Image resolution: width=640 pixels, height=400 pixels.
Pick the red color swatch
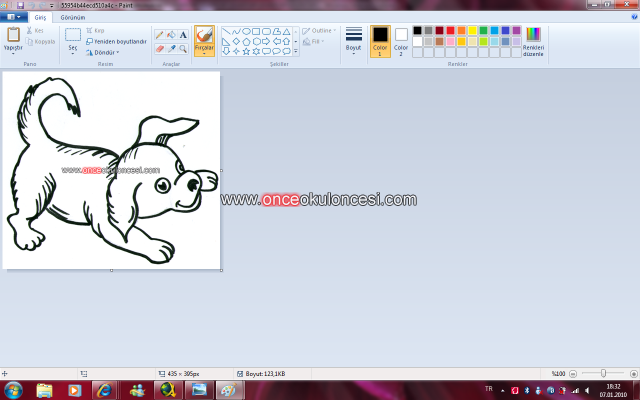tap(451, 31)
